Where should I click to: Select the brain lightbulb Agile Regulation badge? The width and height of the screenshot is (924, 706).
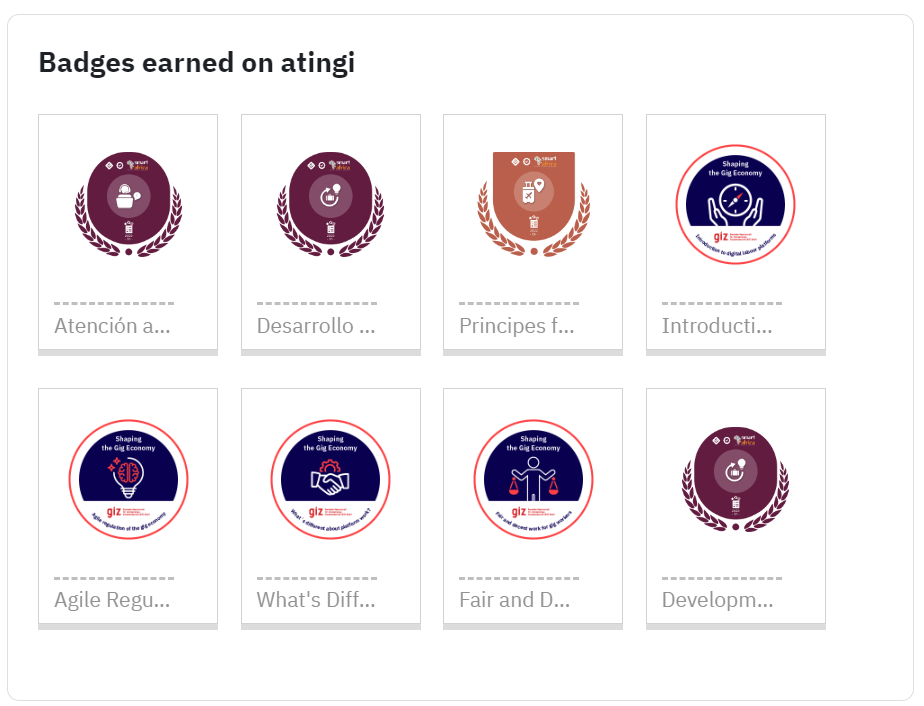point(128,479)
